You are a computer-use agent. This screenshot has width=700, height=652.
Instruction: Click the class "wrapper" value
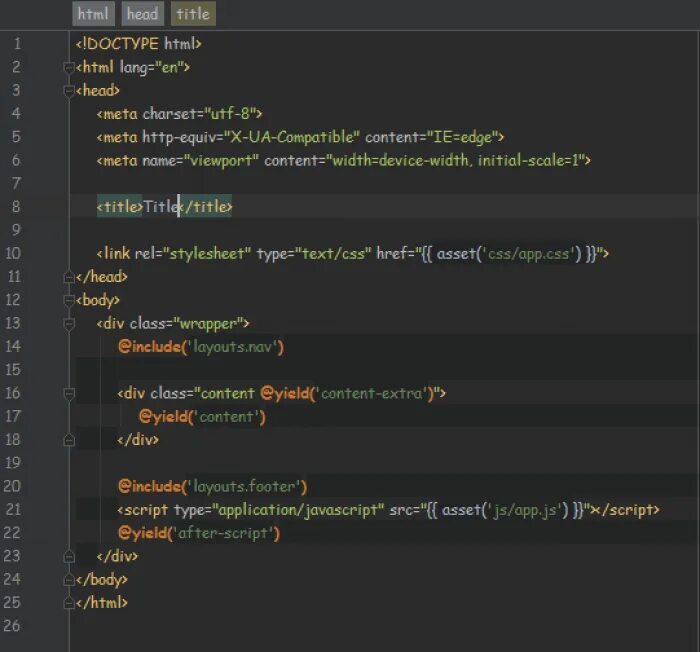[208, 323]
